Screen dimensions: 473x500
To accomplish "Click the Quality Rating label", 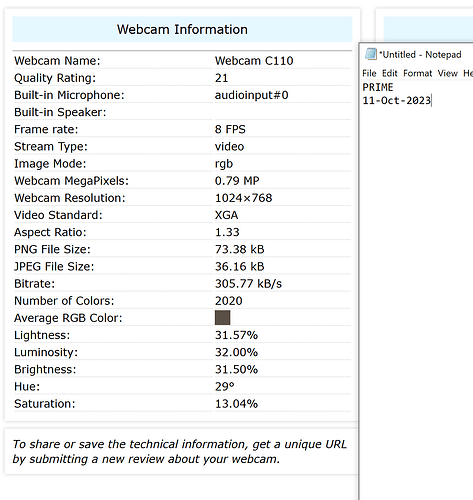I will pos(55,78).
